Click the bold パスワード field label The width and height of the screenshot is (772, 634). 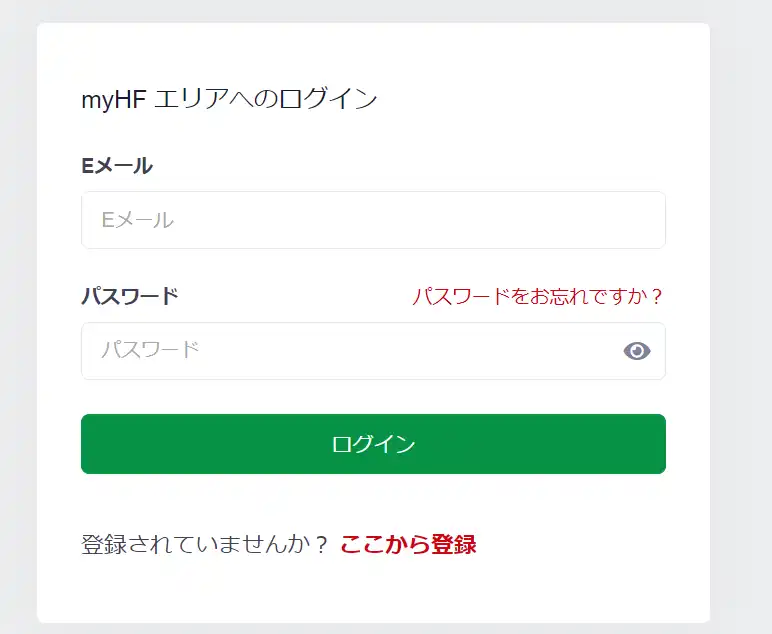130,297
